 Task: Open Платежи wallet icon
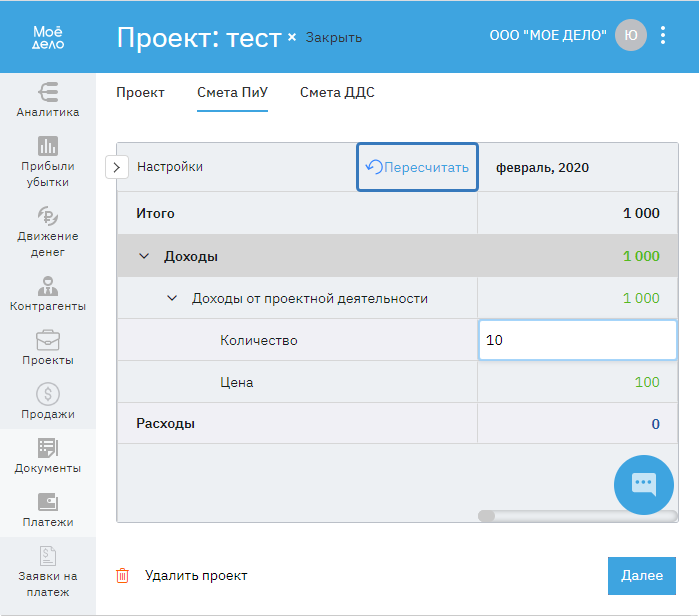click(x=48, y=501)
